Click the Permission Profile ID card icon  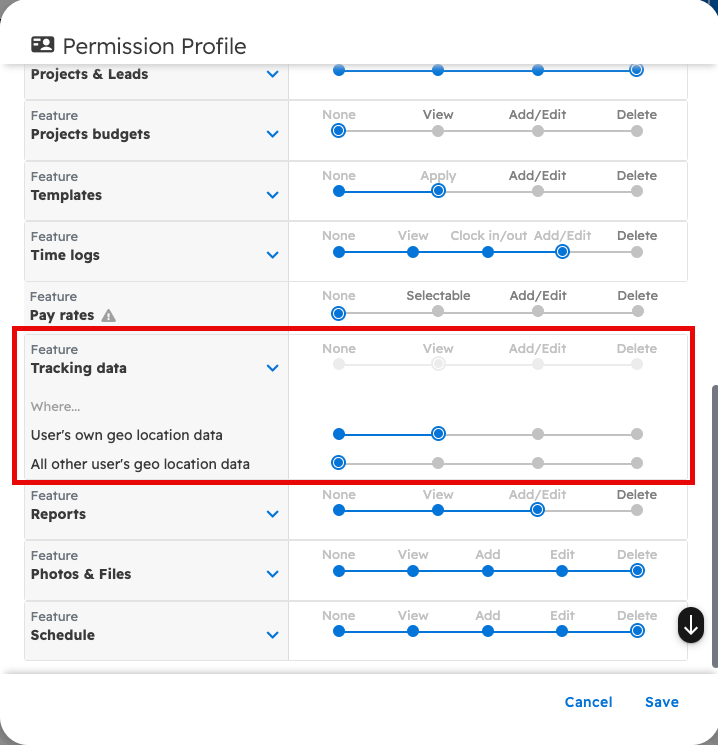[x=42, y=45]
